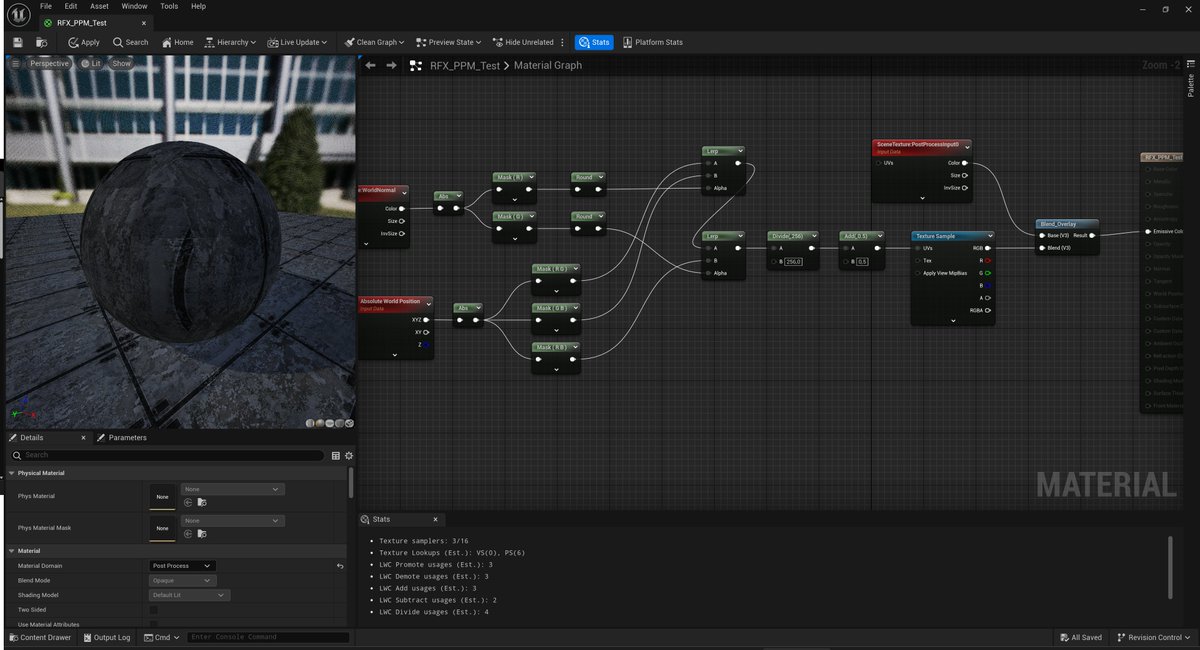The height and width of the screenshot is (650, 1200).
Task: Toggle Platform Stats
Action: 653,42
